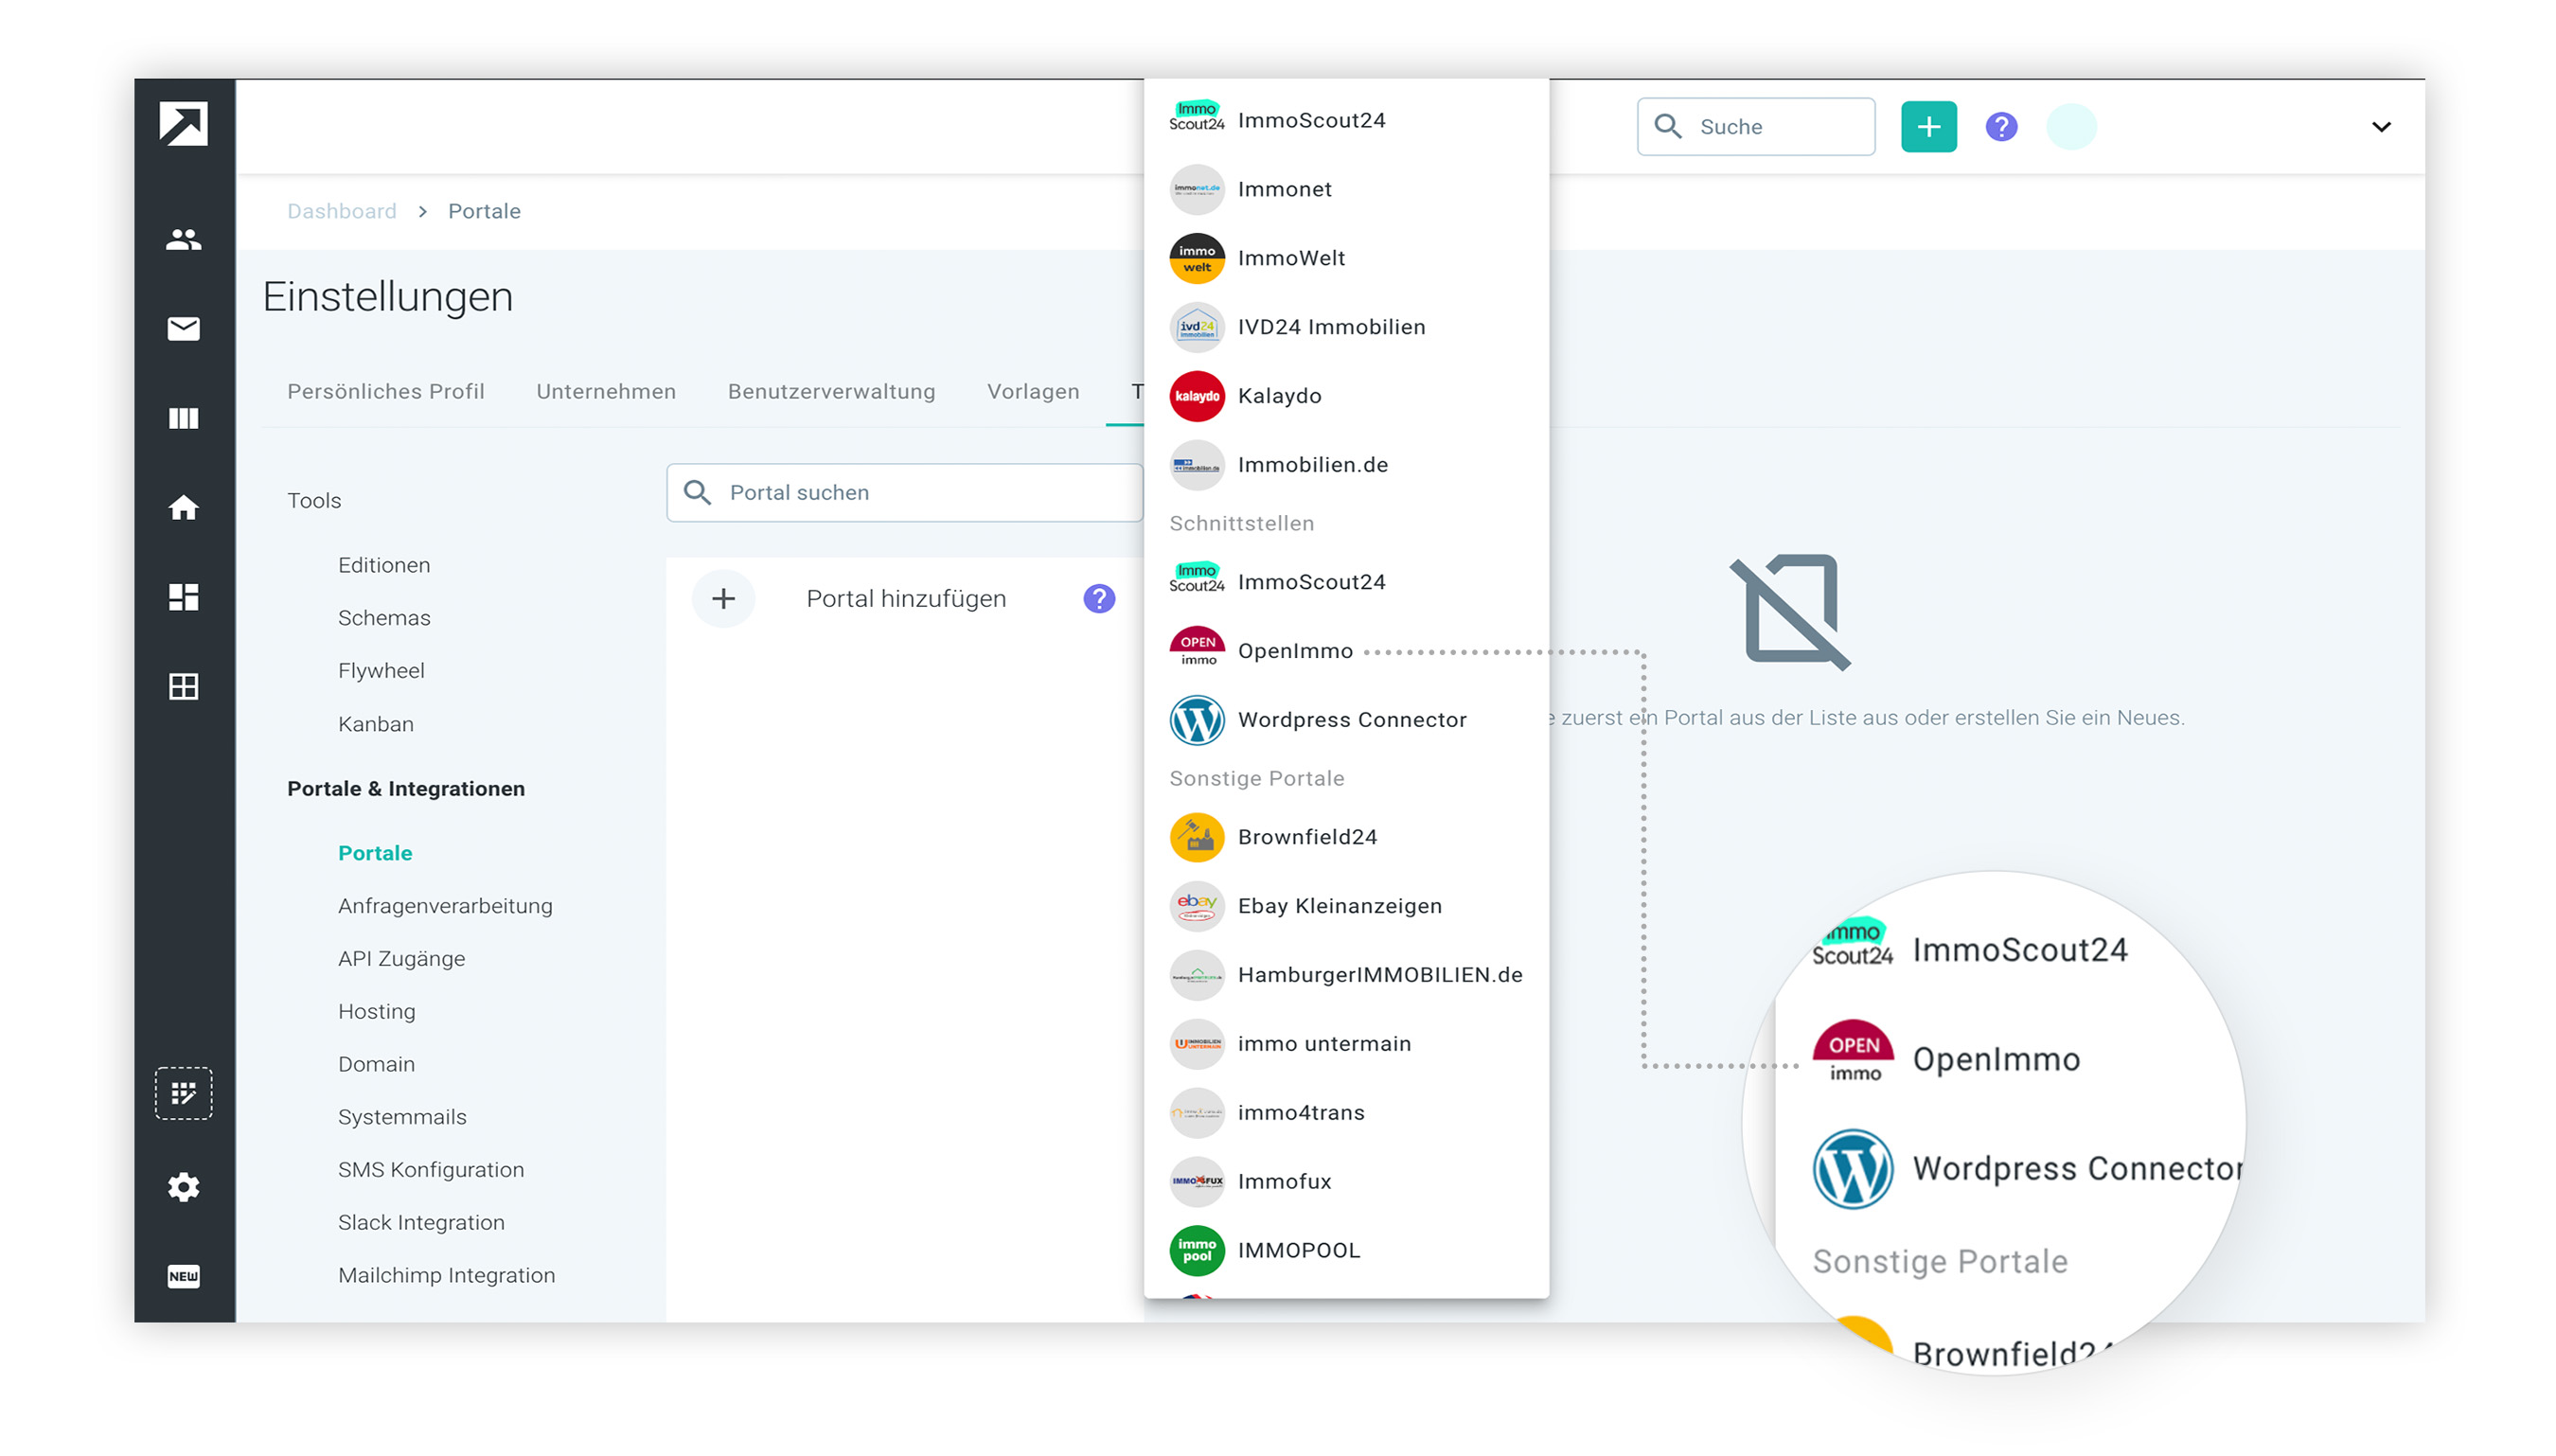Click the Portale breadcrumb

click(x=484, y=211)
